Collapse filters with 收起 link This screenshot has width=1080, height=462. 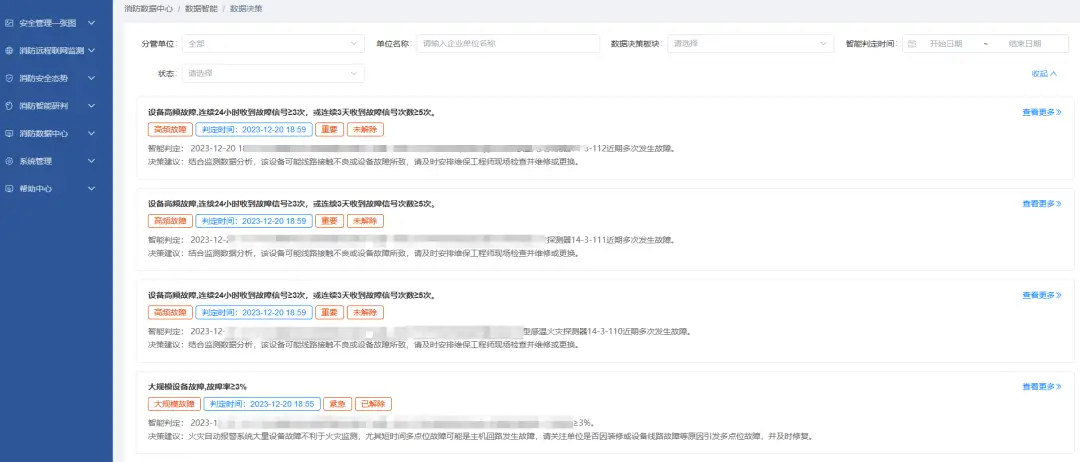point(1044,73)
